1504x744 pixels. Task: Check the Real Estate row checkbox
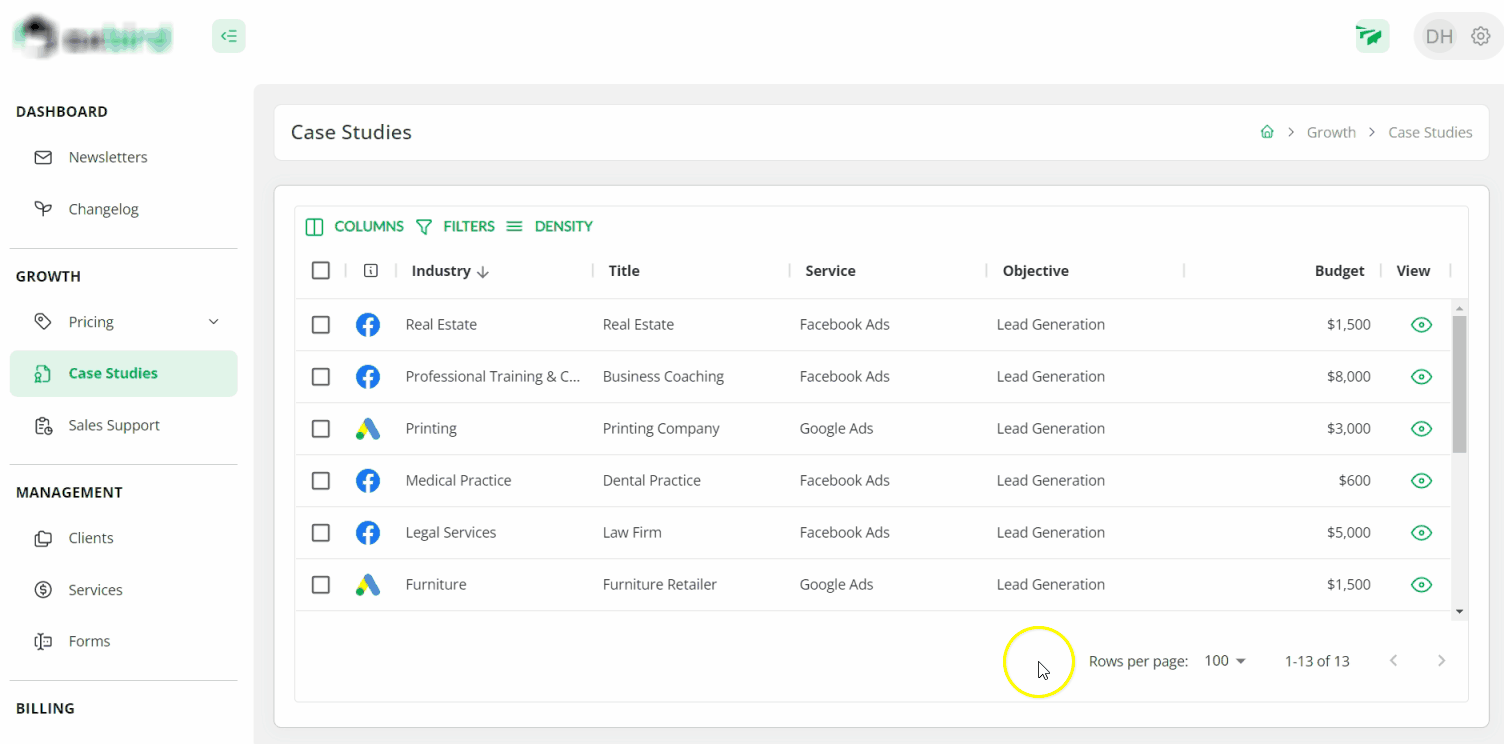tap(321, 325)
